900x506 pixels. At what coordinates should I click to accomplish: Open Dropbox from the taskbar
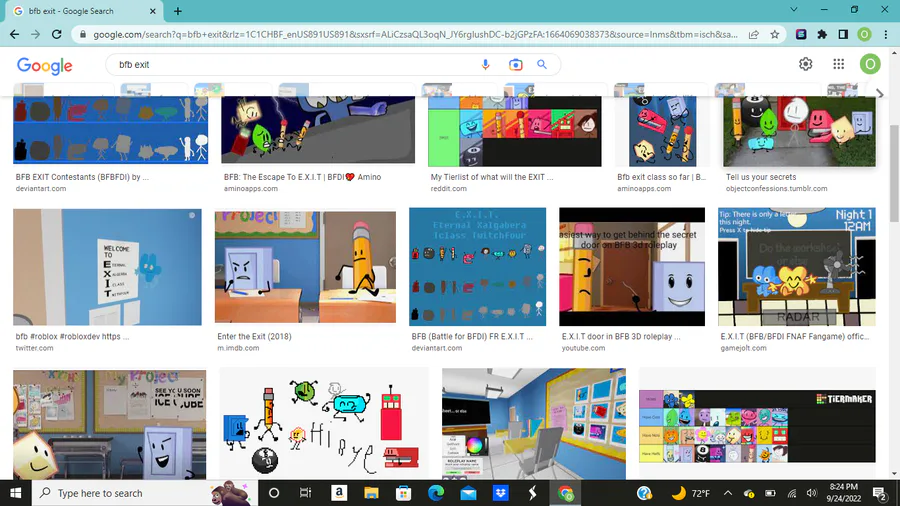(x=501, y=493)
